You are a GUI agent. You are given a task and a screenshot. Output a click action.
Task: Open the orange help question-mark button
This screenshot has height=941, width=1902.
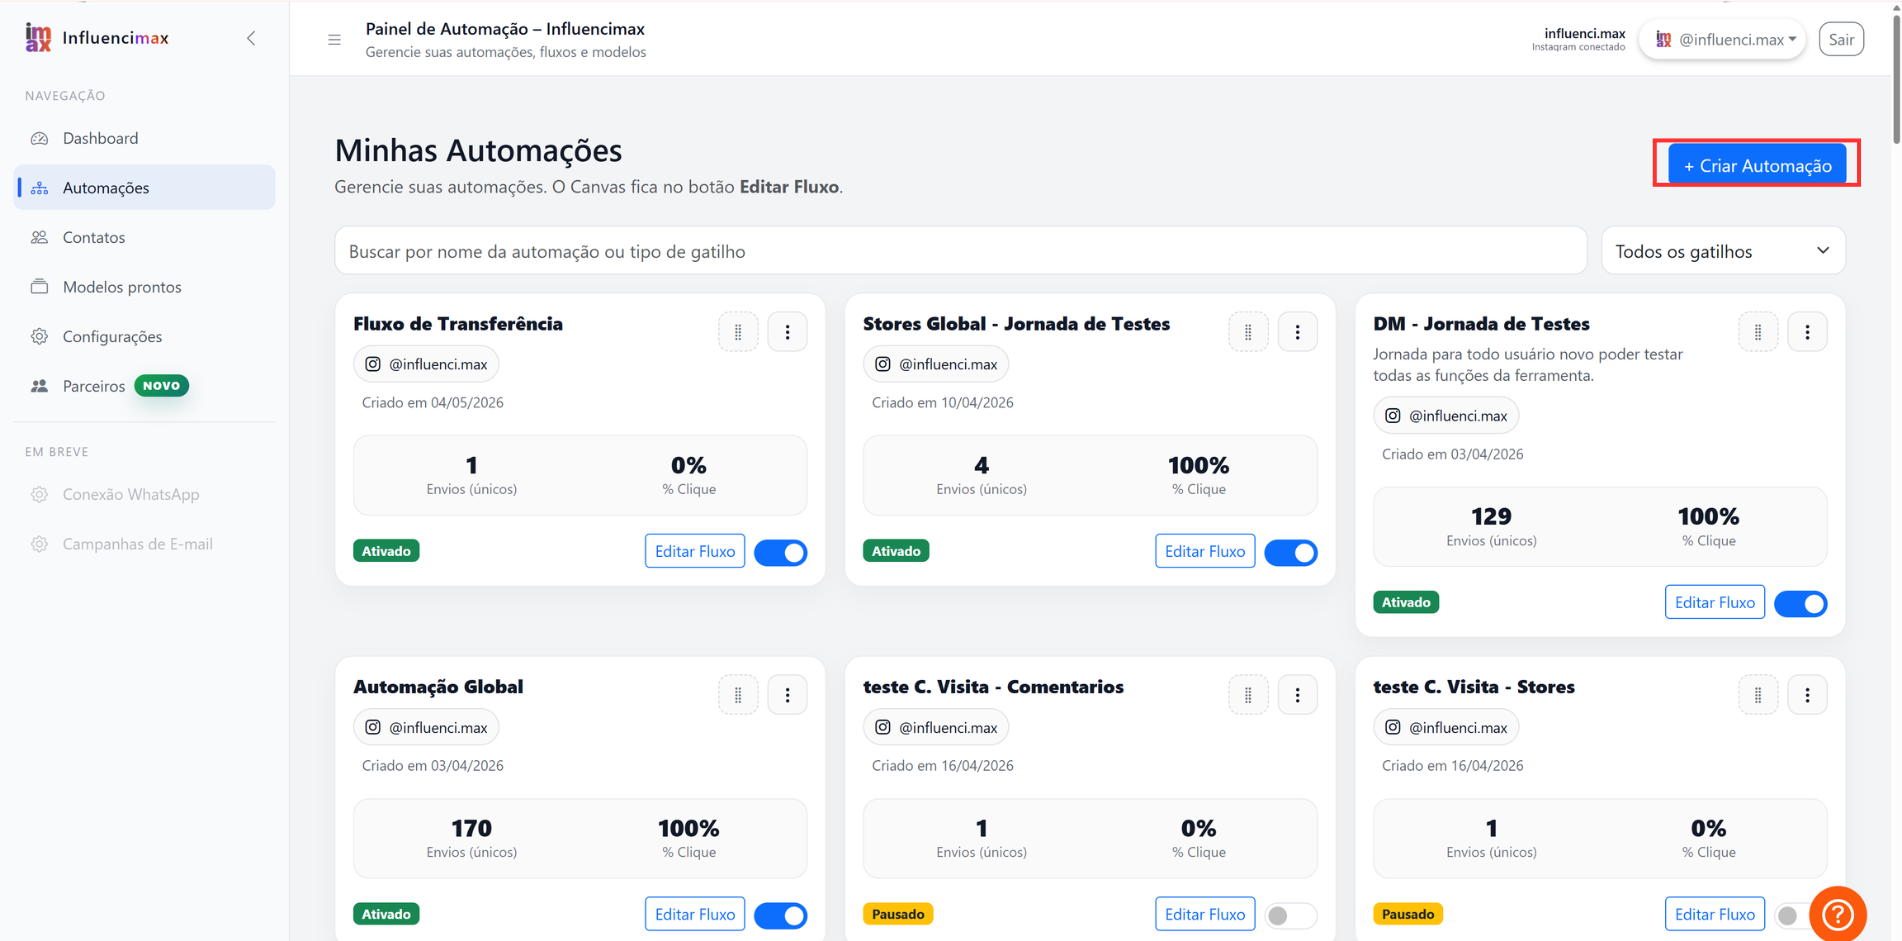1838,914
